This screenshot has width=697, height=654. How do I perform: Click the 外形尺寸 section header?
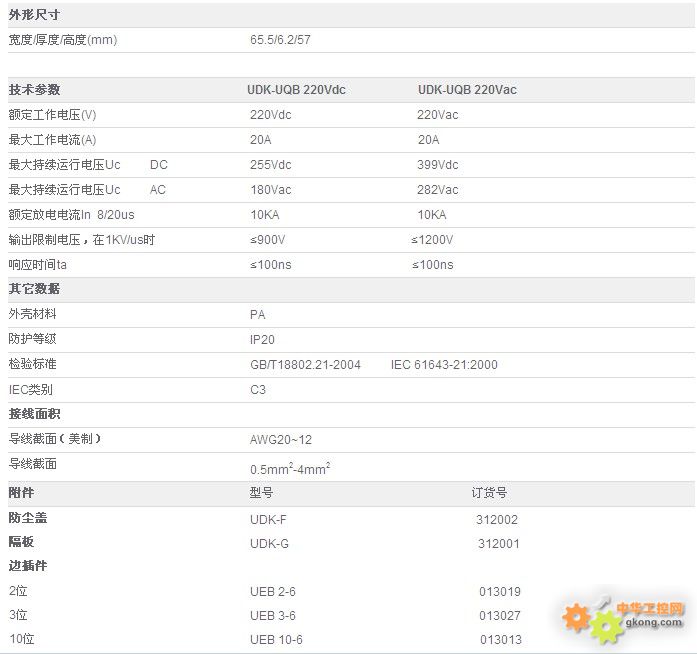34,15
